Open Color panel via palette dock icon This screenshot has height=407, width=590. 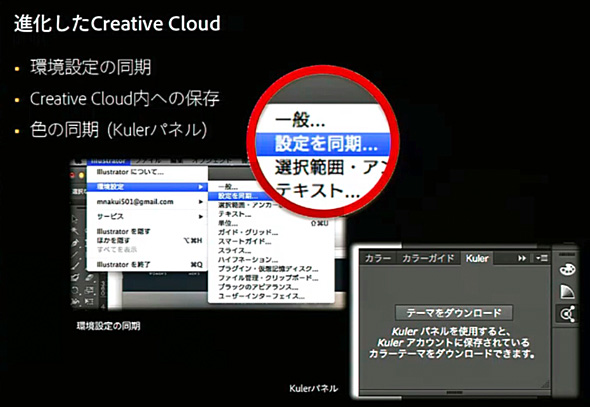567,269
